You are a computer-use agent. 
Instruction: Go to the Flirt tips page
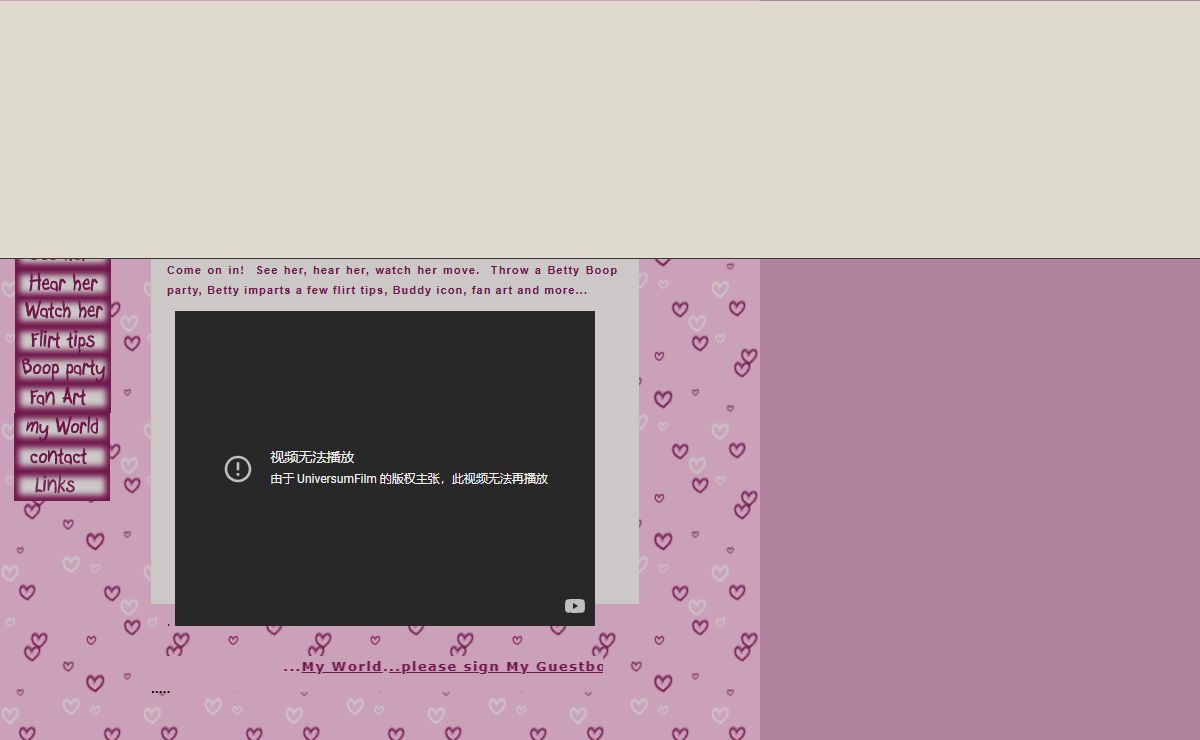(62, 340)
